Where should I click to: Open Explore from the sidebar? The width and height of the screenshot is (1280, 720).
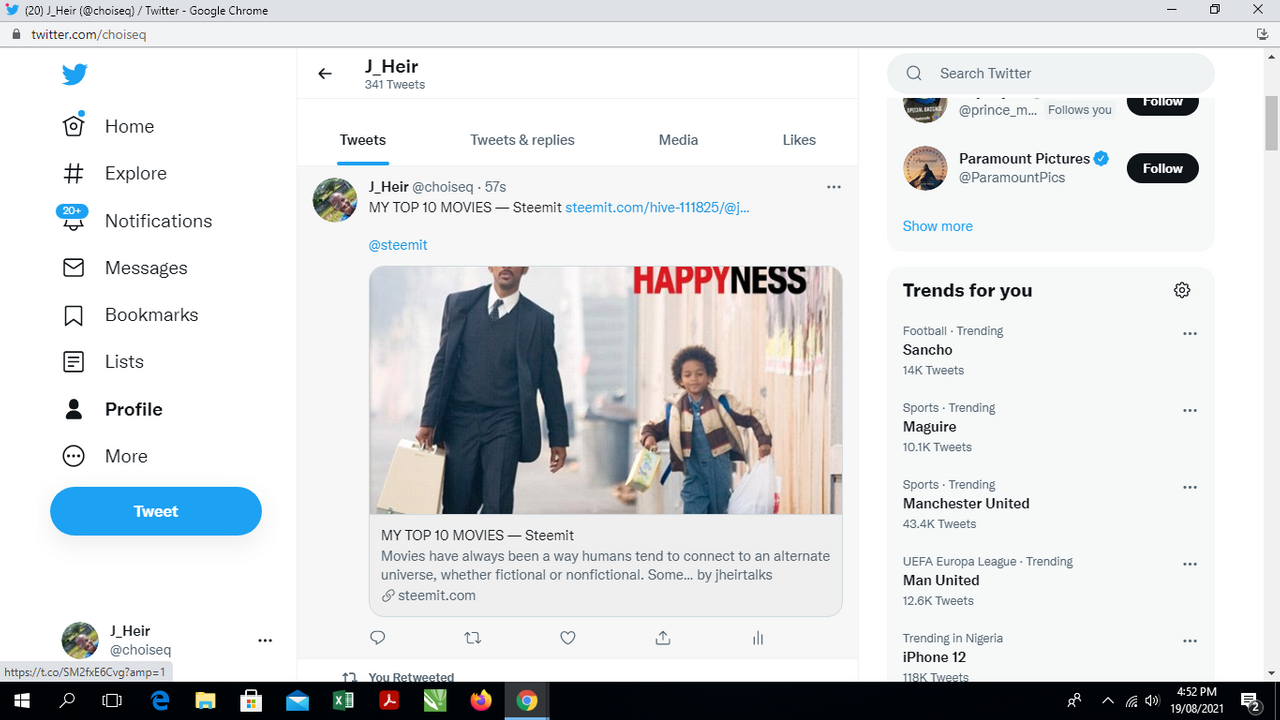point(114,173)
